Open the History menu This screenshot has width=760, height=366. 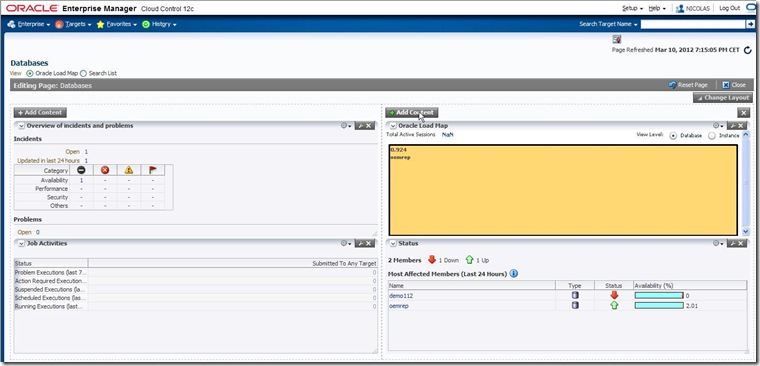tap(159, 24)
